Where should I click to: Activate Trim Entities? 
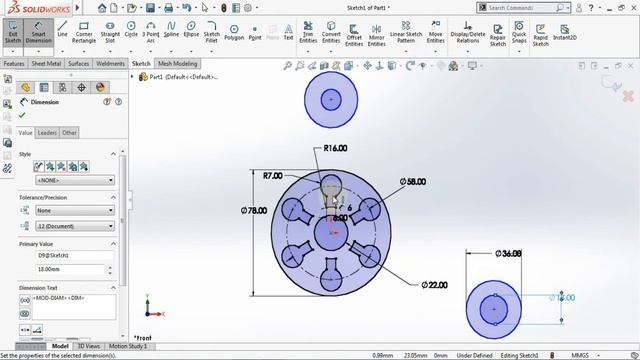tap(308, 32)
